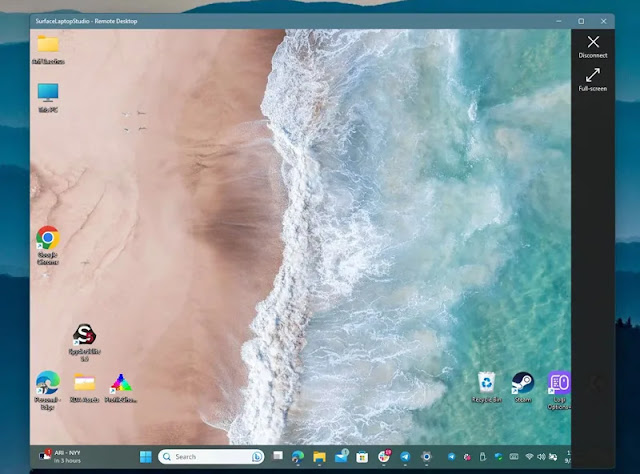The image size is (640, 474).
Task: Select the Steam desktop shortcut
Action: tap(523, 387)
